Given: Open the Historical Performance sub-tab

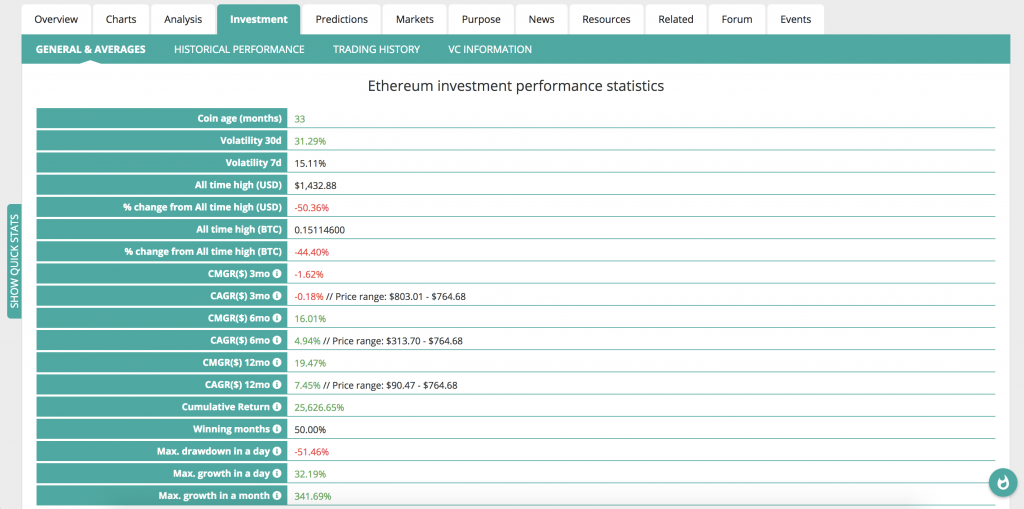Looking at the screenshot, I should point(239,49).
